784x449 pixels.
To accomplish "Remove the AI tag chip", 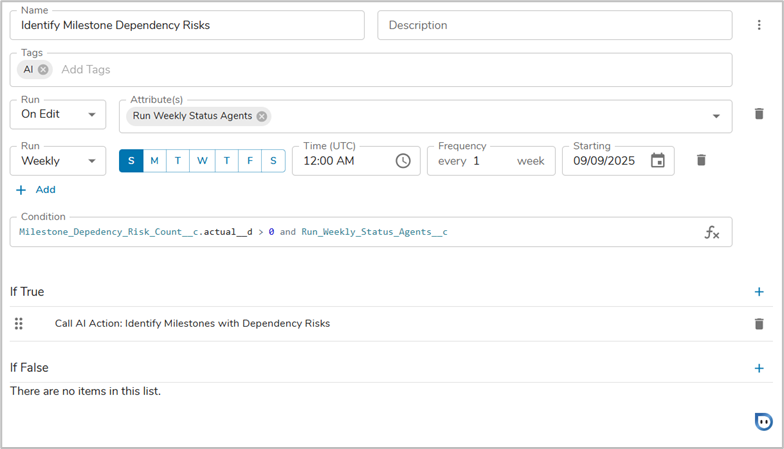I will (43, 70).
